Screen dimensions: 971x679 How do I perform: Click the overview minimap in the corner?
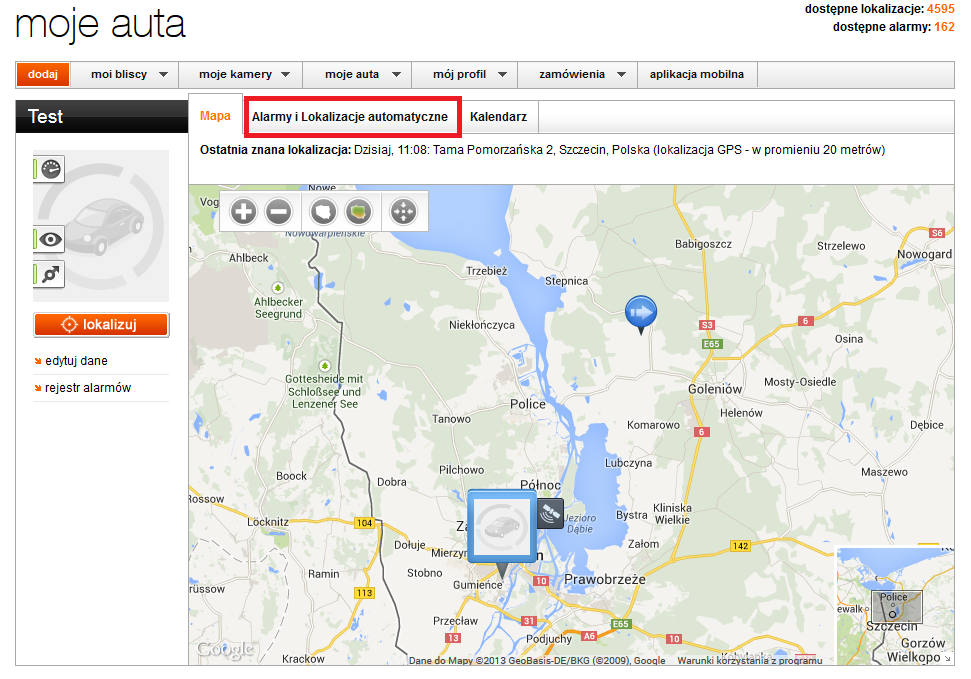point(895,605)
